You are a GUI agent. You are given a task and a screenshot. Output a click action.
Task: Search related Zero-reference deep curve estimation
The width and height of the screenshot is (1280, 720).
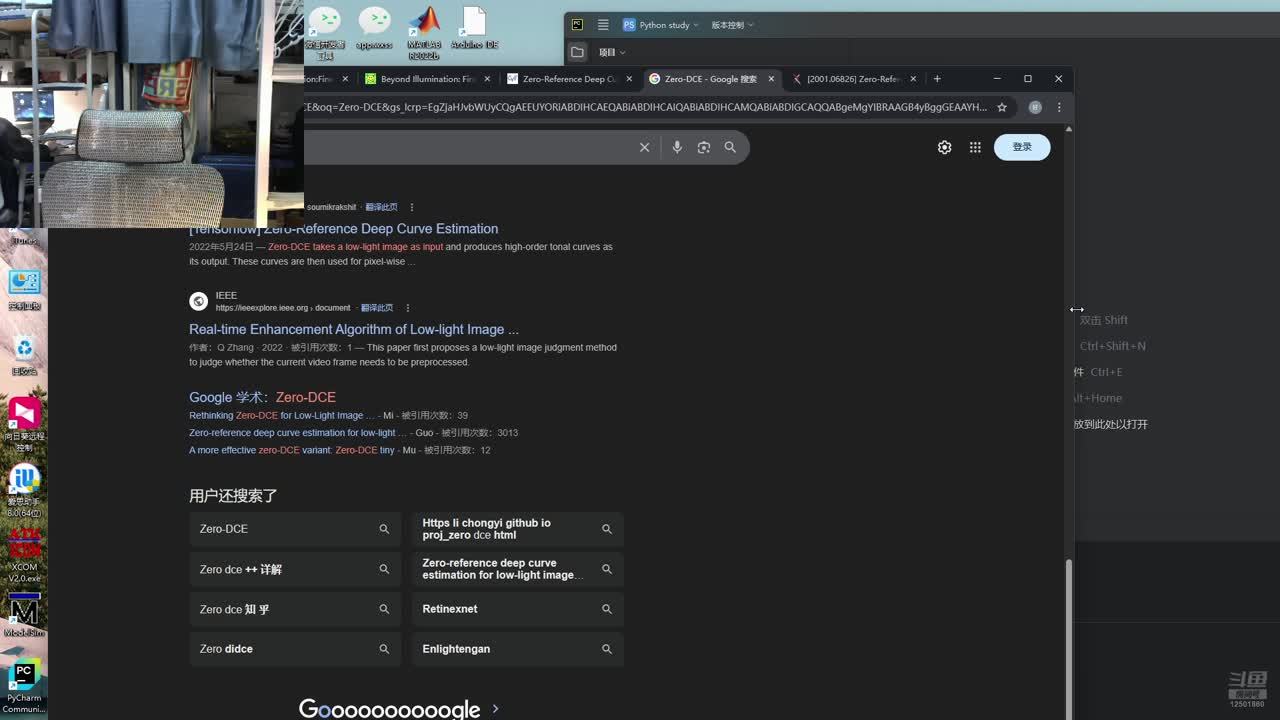[518, 569]
